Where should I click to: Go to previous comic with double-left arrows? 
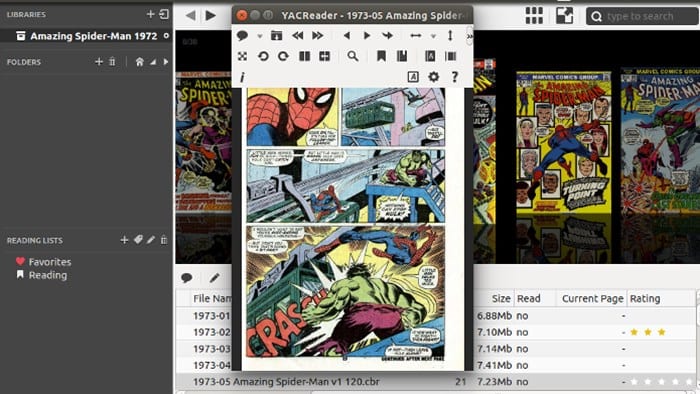297,35
